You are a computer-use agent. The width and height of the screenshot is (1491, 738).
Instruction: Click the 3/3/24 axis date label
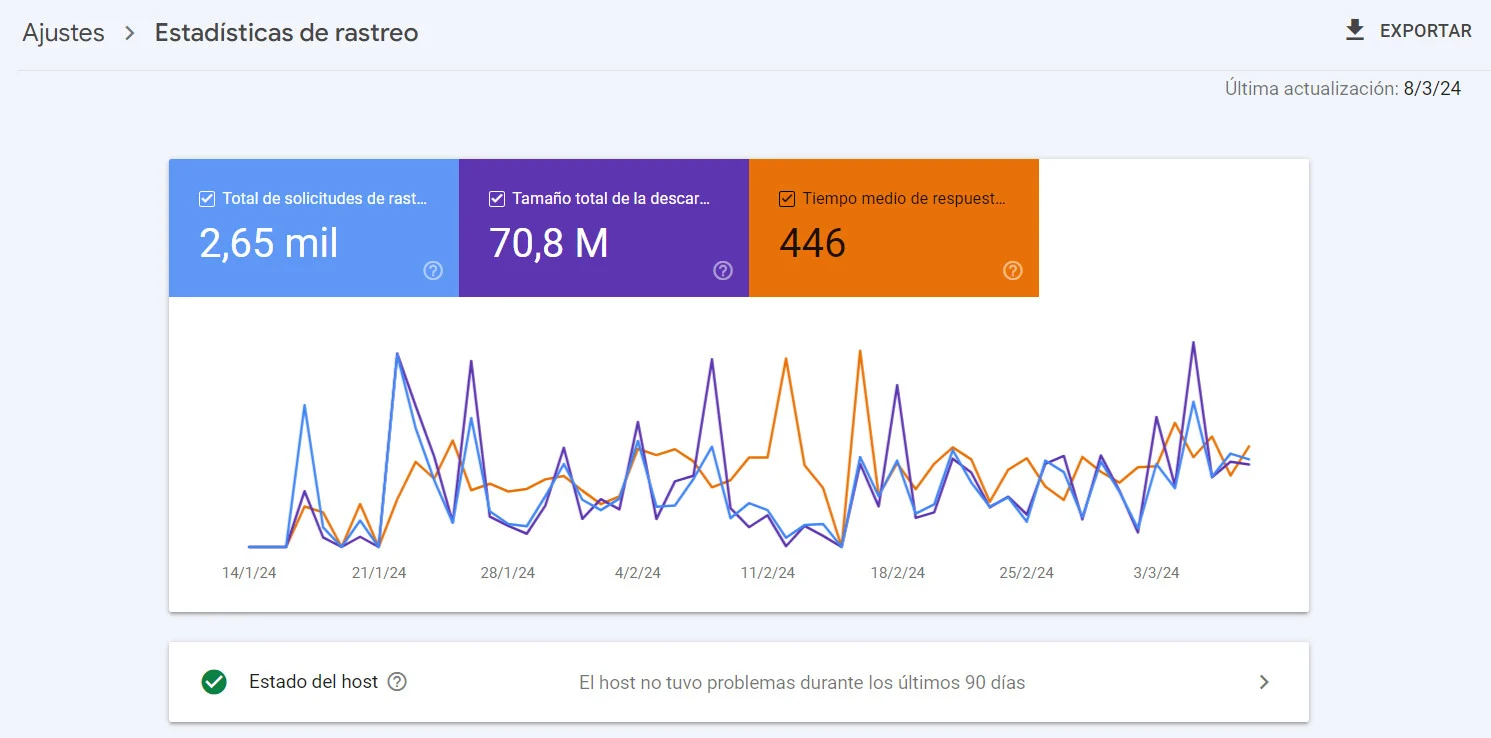[1157, 573]
